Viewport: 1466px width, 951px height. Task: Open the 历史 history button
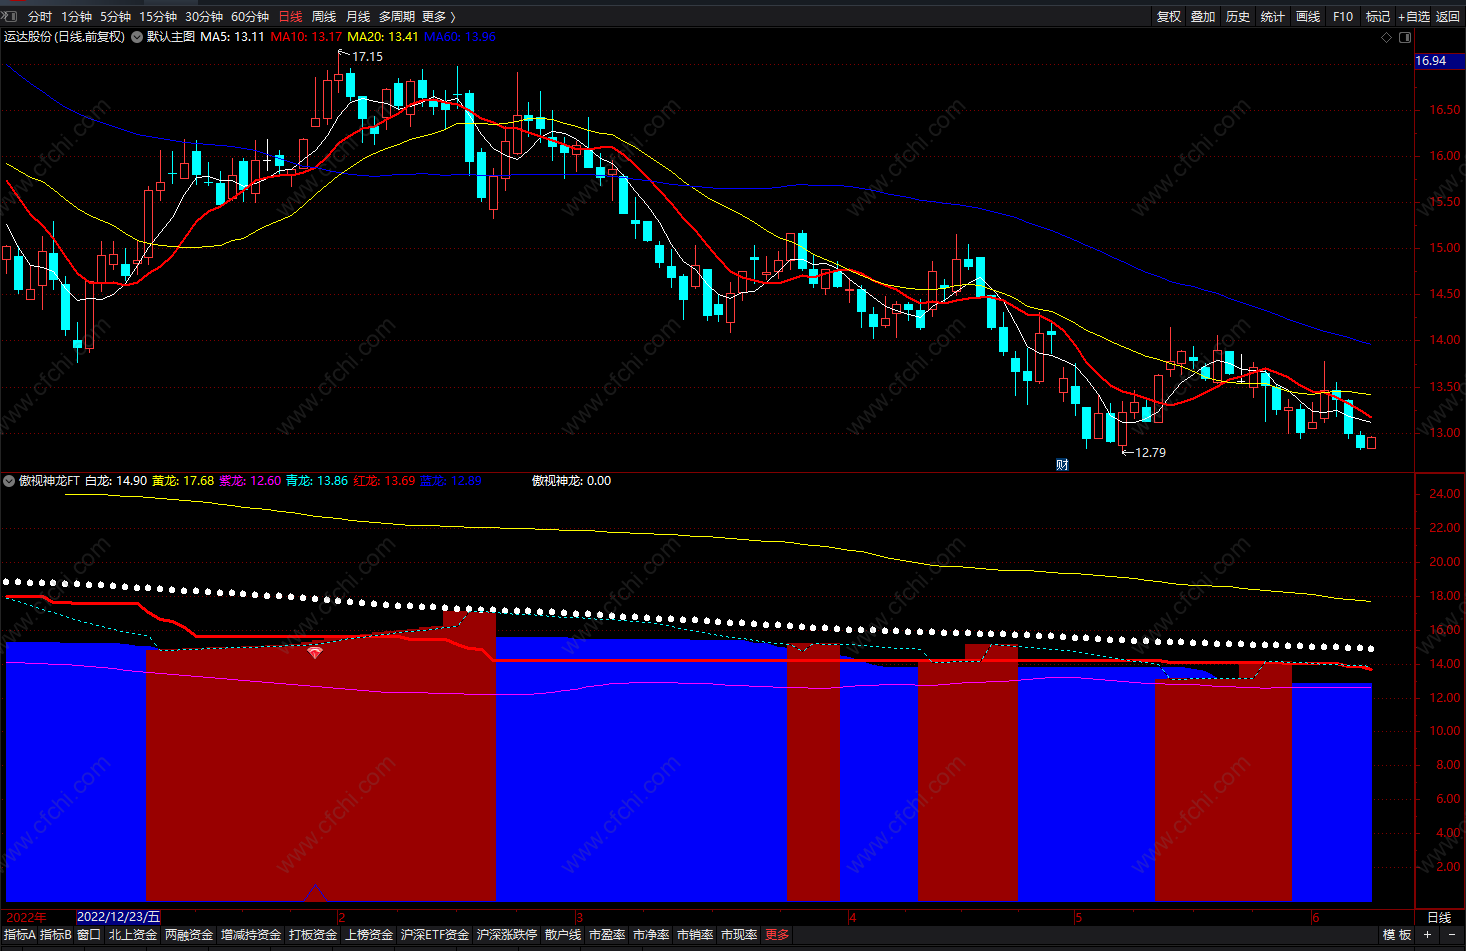click(x=1238, y=16)
